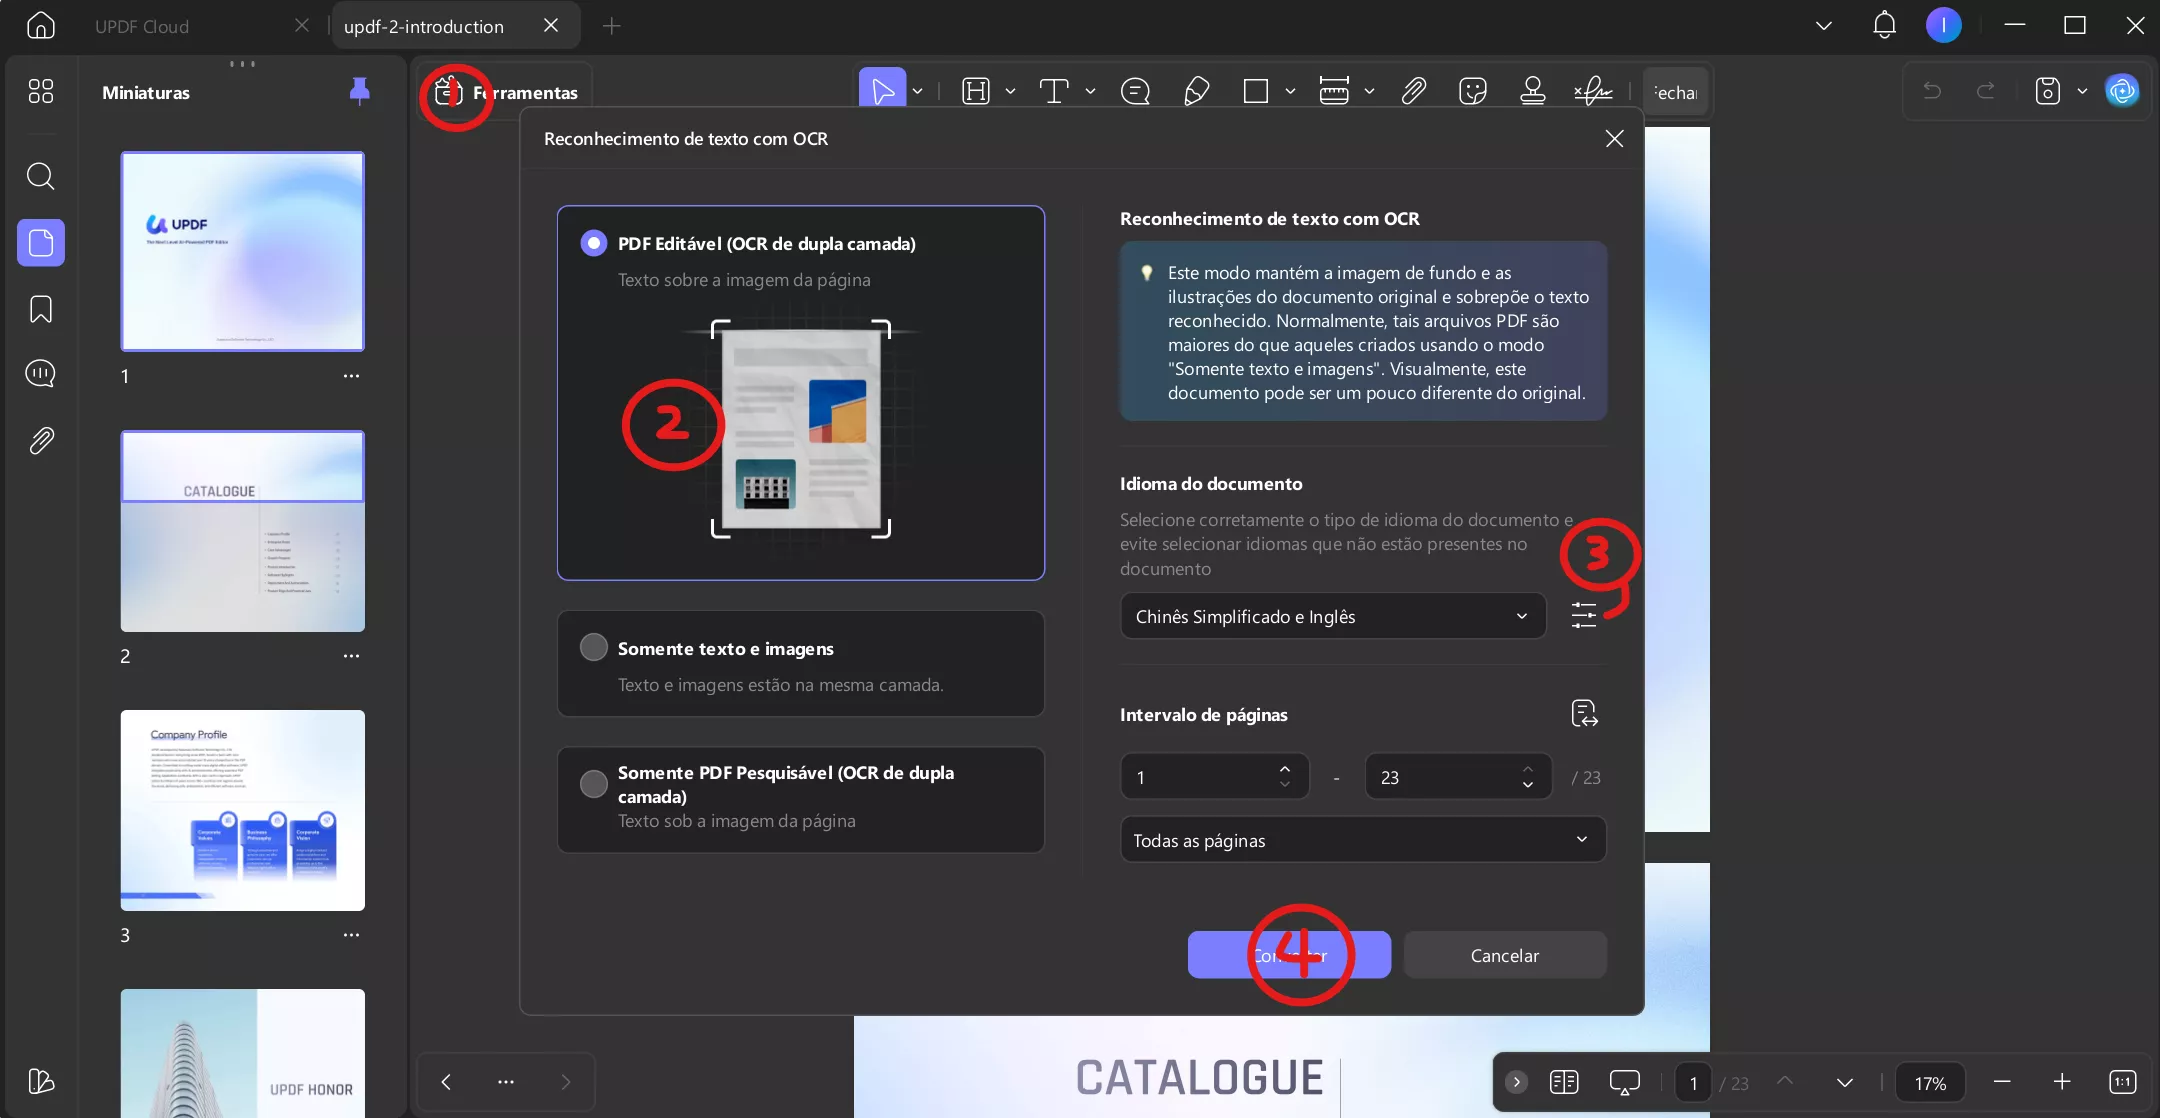Expand the text tool dropdown arrow
Screen dimensions: 2160x1118
pyautogui.click(x=1090, y=92)
